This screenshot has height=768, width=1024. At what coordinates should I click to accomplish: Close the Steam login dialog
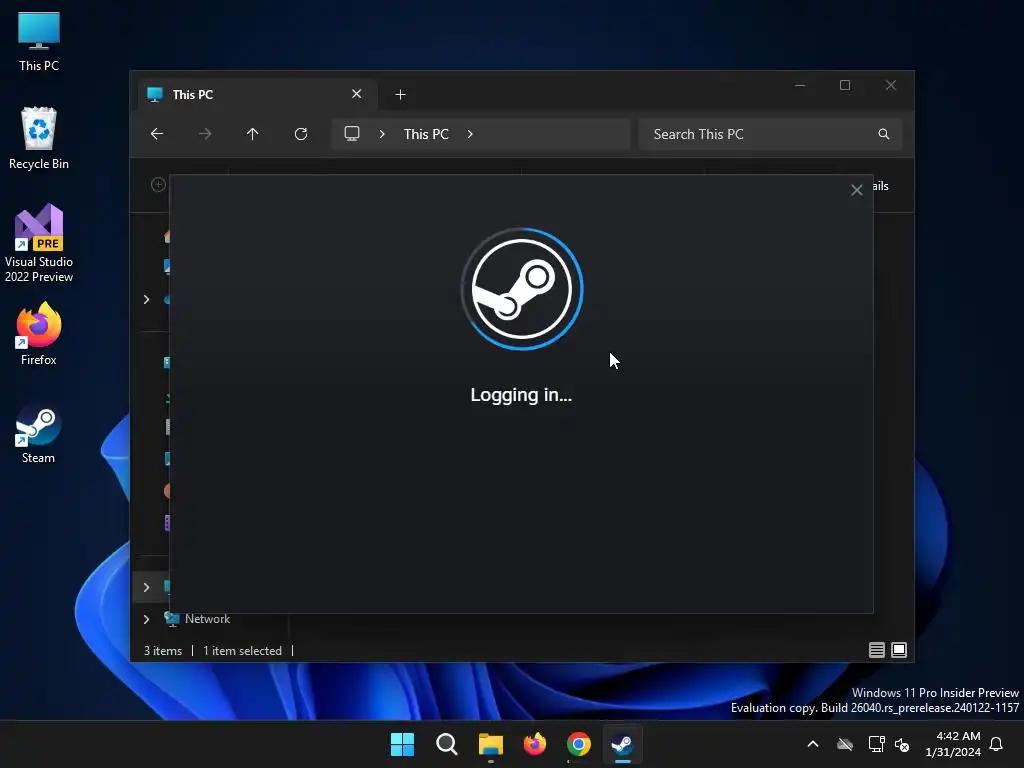[x=856, y=190]
